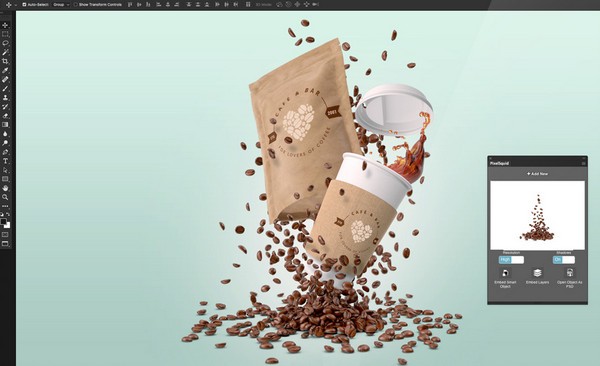Select the Rectangular Marquee tool

coord(5,34)
